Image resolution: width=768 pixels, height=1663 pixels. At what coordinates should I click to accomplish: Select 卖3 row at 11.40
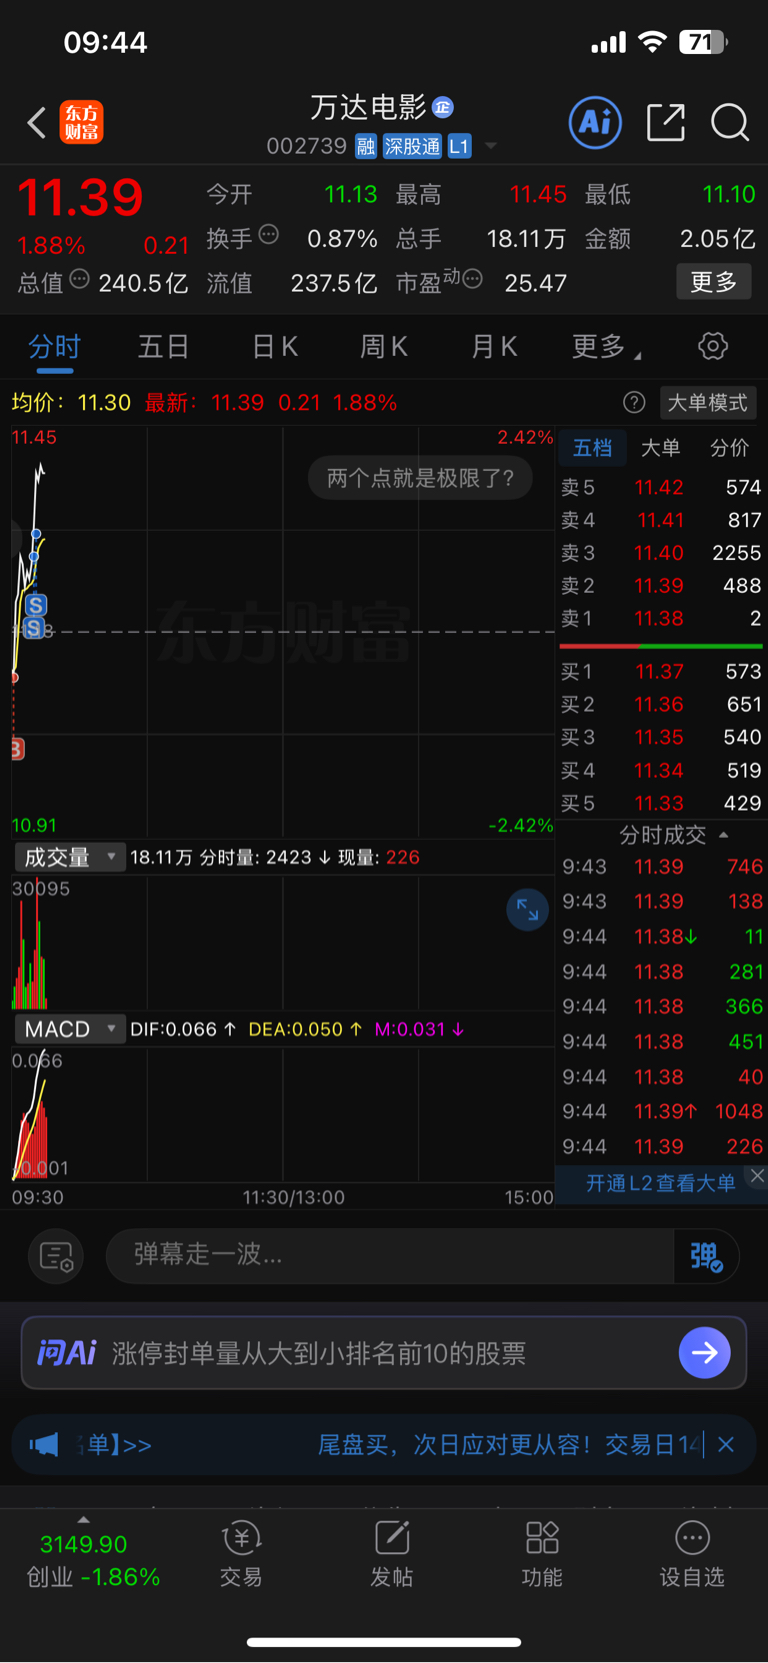(x=661, y=553)
